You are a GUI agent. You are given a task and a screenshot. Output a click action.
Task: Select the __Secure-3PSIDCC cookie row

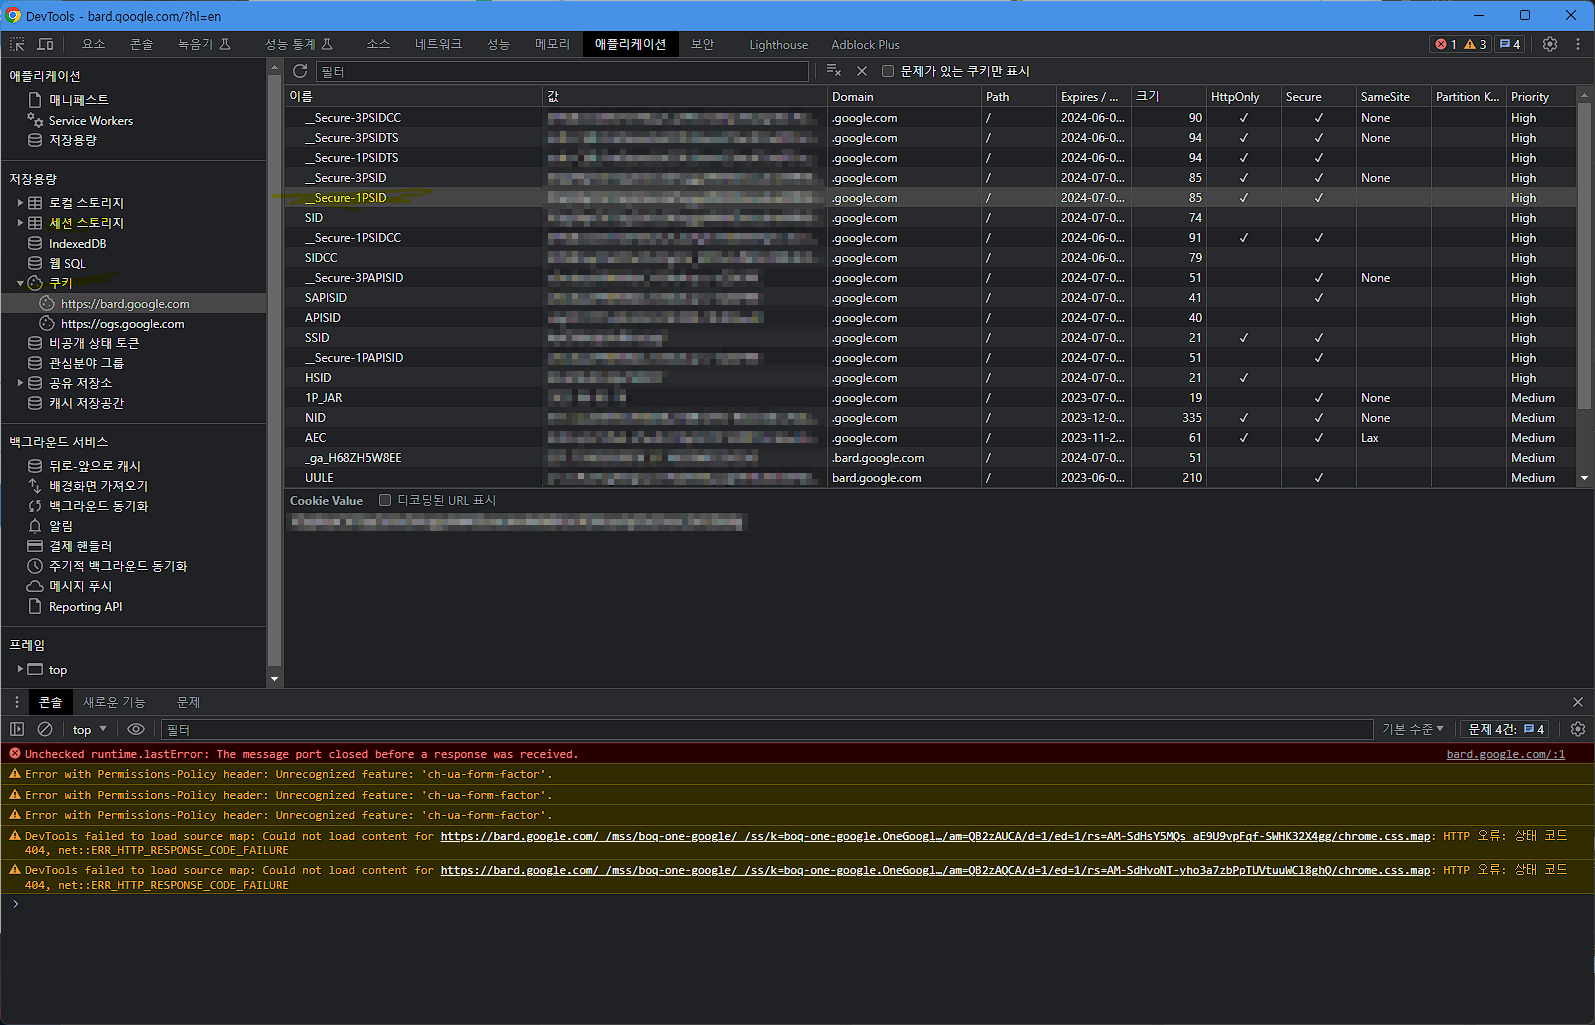(x=930, y=117)
